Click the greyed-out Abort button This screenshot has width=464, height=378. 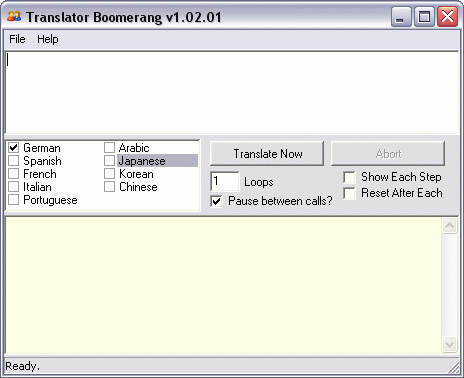tap(388, 154)
